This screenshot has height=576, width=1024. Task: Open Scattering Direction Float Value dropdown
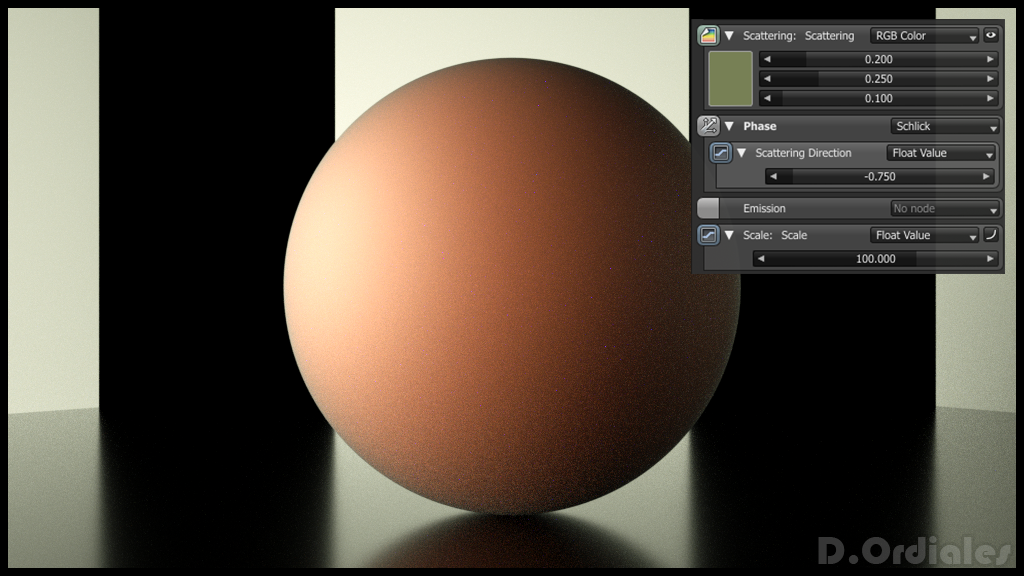(941, 153)
